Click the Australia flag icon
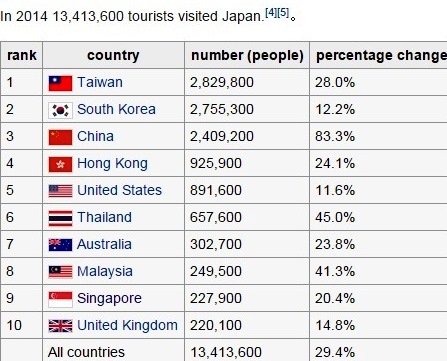Screen dimensions: 447x361 coord(60,245)
